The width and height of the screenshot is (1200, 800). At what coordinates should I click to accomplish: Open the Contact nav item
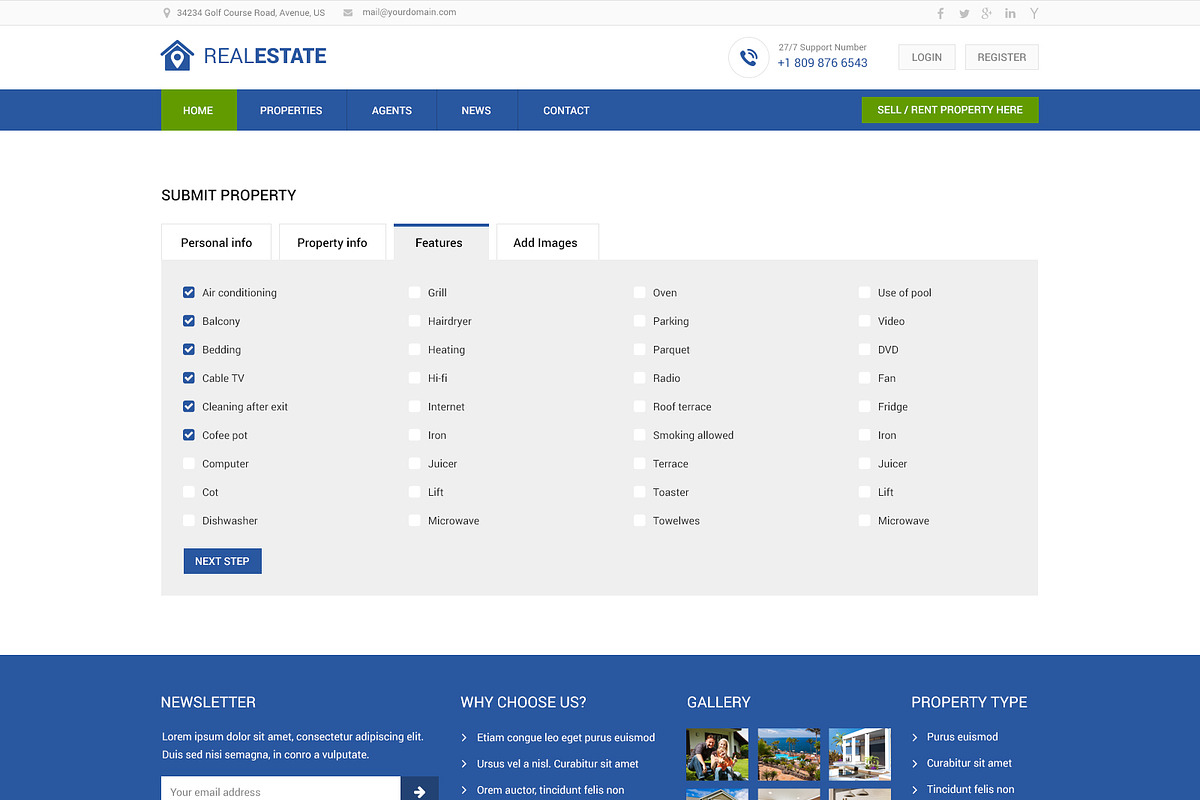[566, 110]
